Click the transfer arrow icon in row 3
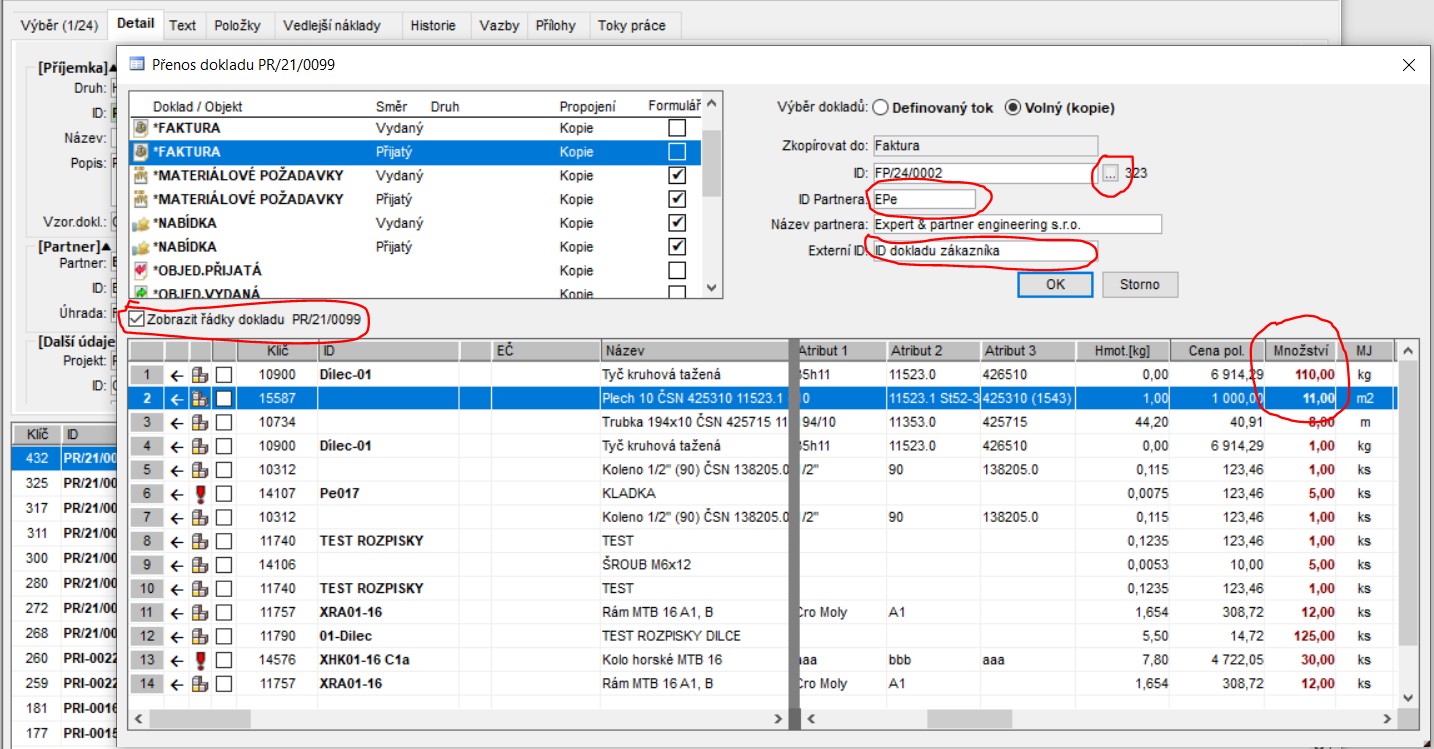Viewport: 1434px width, 749px height. click(x=177, y=422)
